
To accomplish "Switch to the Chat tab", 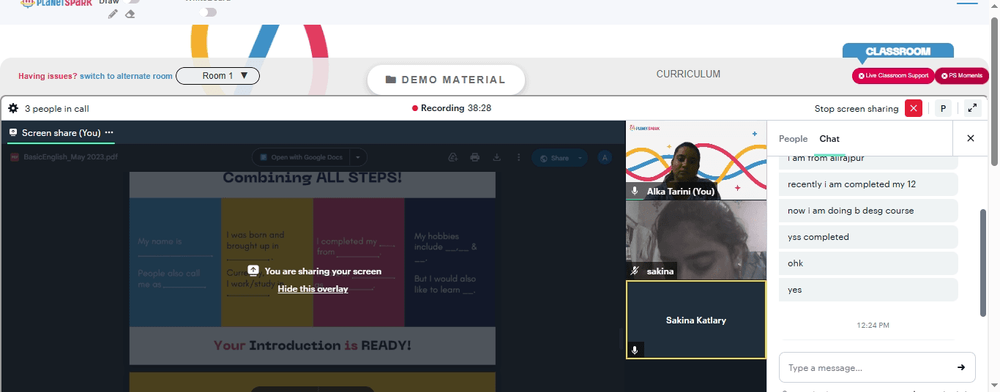I will (x=829, y=138).
